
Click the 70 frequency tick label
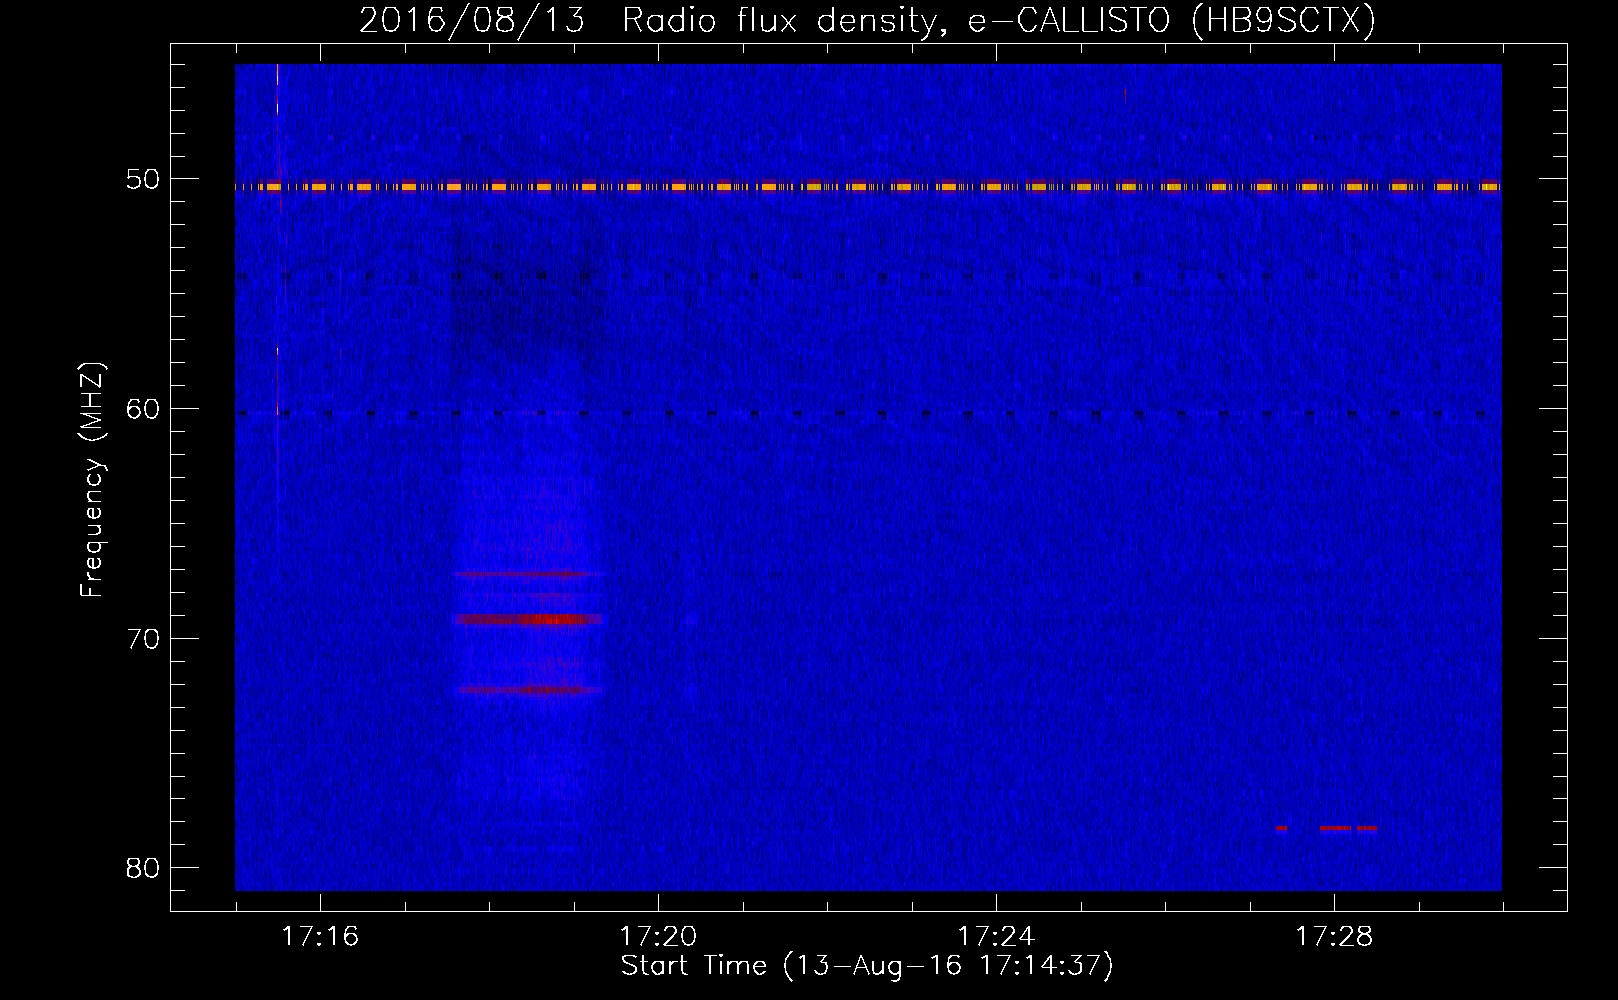tap(143, 638)
